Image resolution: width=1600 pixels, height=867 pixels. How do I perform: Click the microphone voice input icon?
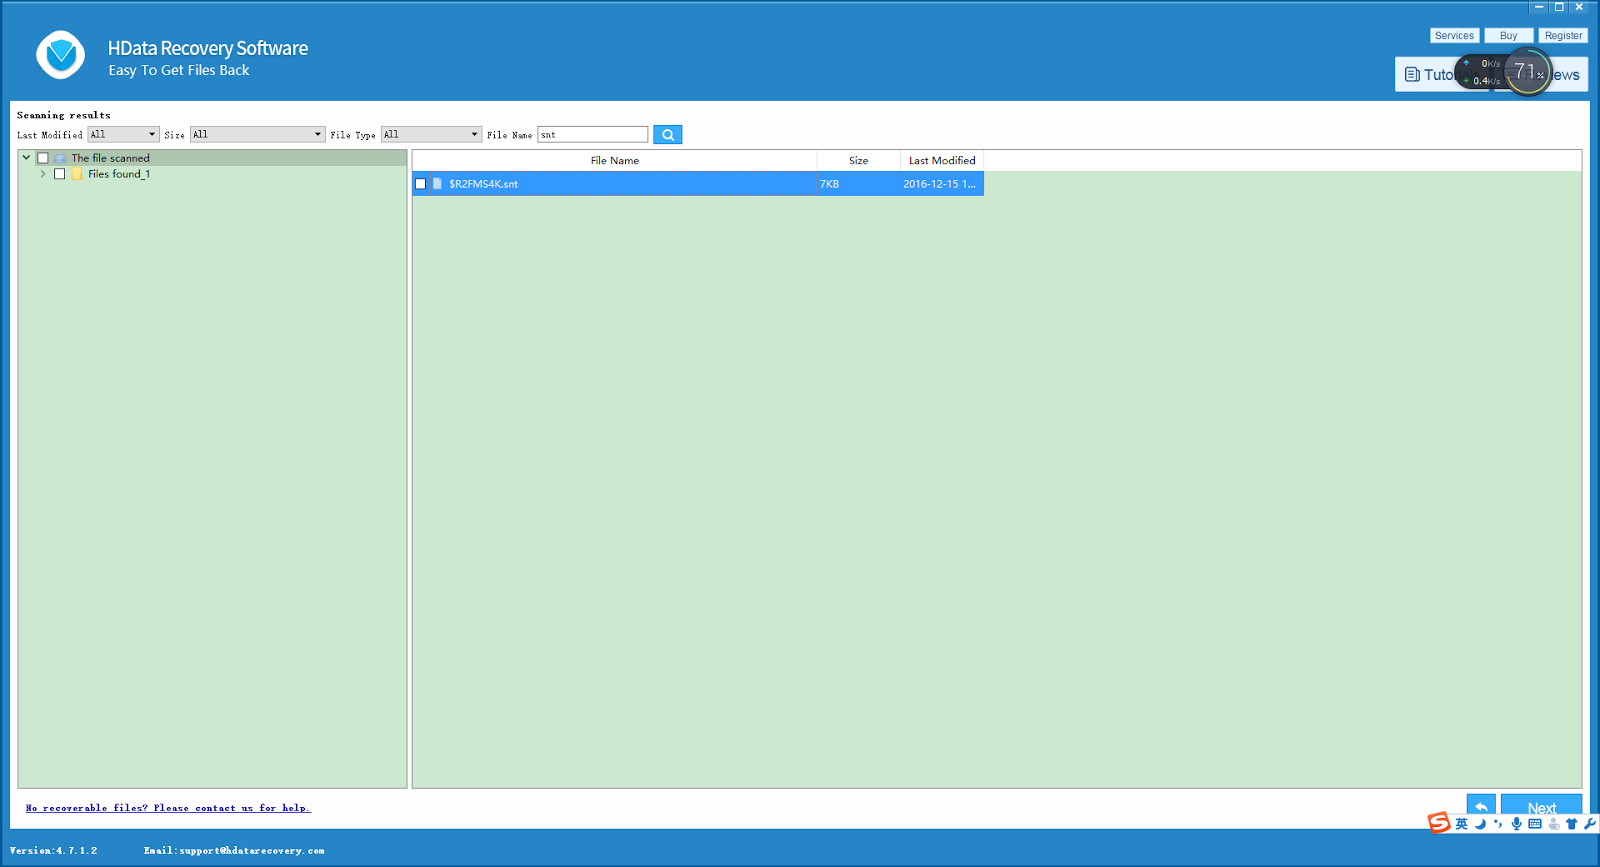(1516, 824)
